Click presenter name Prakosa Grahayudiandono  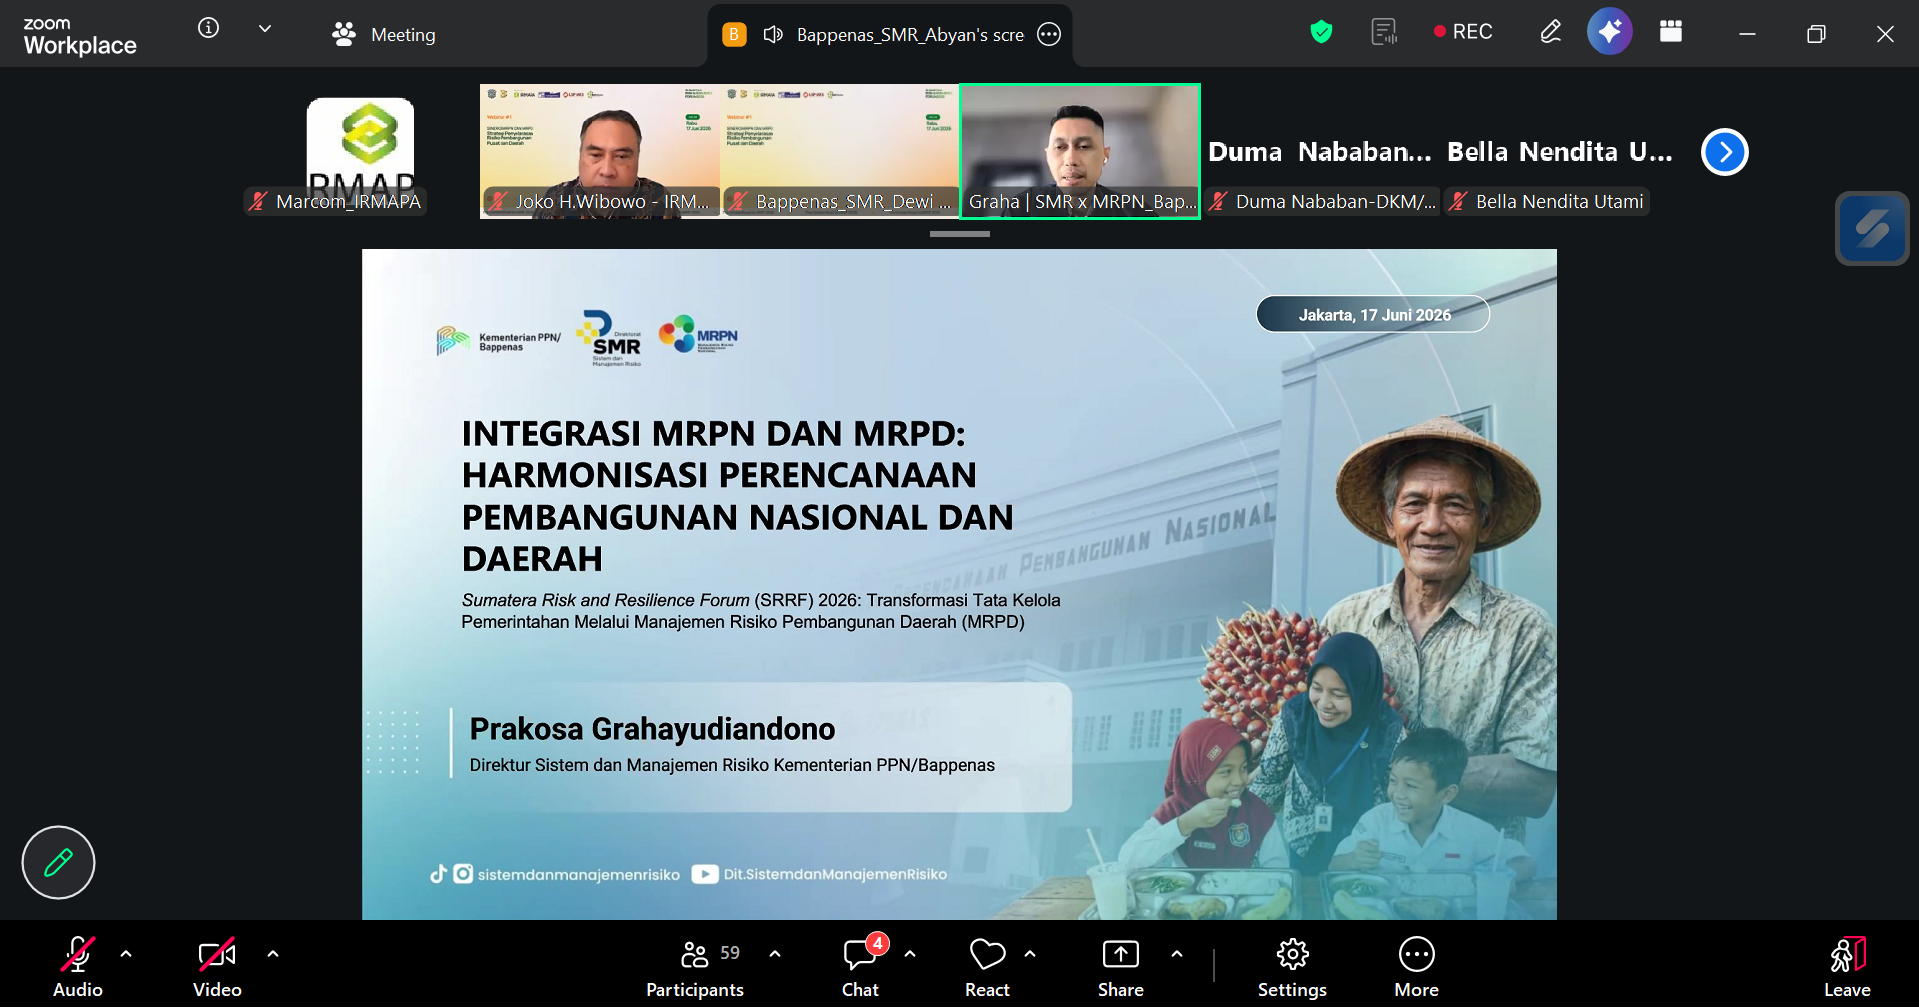[x=652, y=729]
